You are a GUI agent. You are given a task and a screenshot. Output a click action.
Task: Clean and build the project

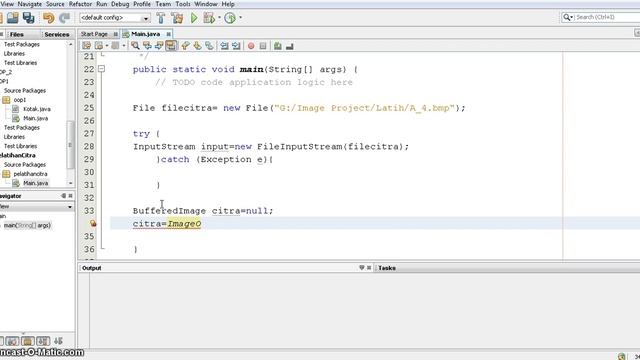(177, 18)
